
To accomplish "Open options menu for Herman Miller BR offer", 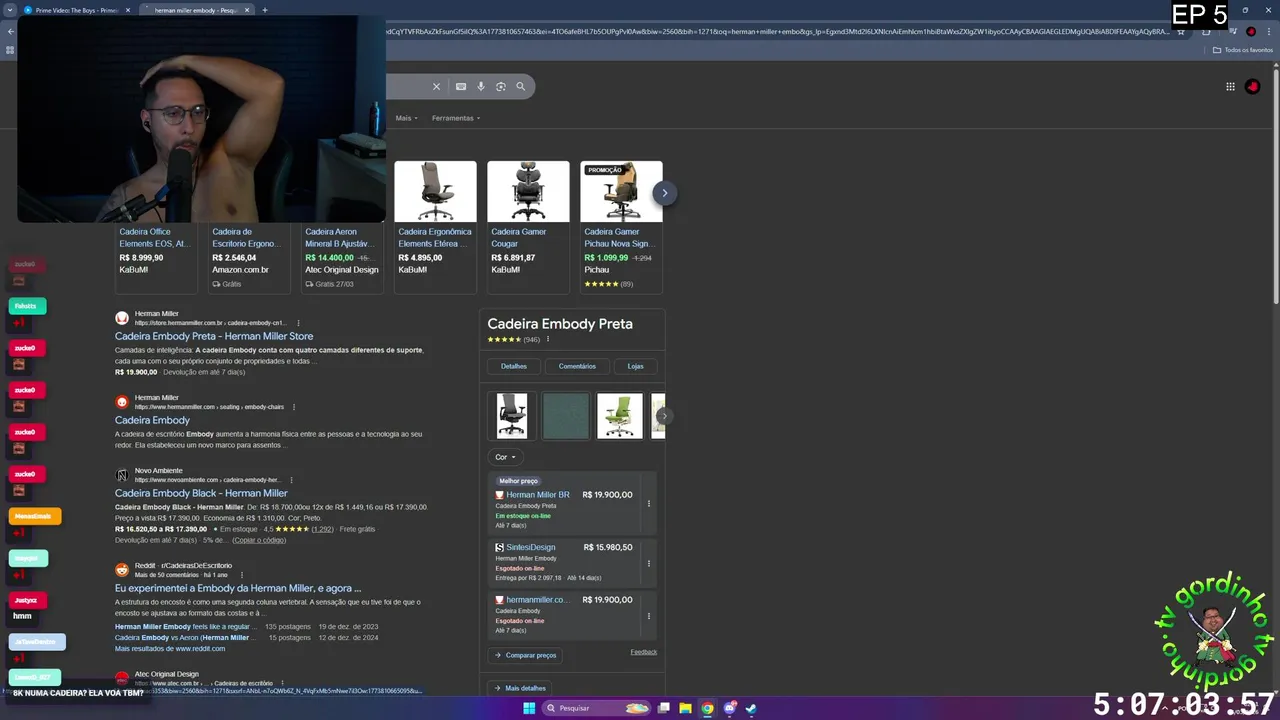I will (649, 504).
